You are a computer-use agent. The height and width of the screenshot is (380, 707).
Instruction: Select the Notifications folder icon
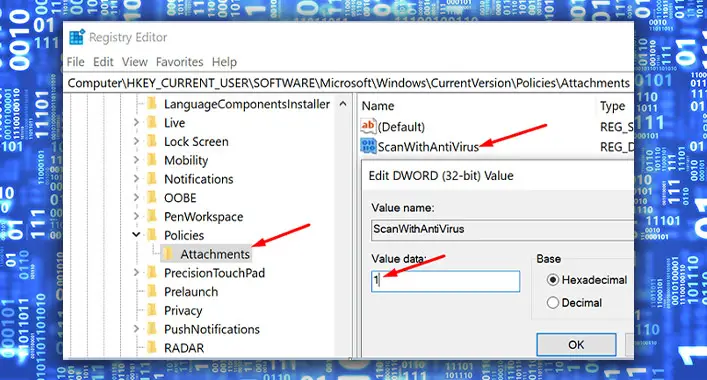tap(152, 179)
